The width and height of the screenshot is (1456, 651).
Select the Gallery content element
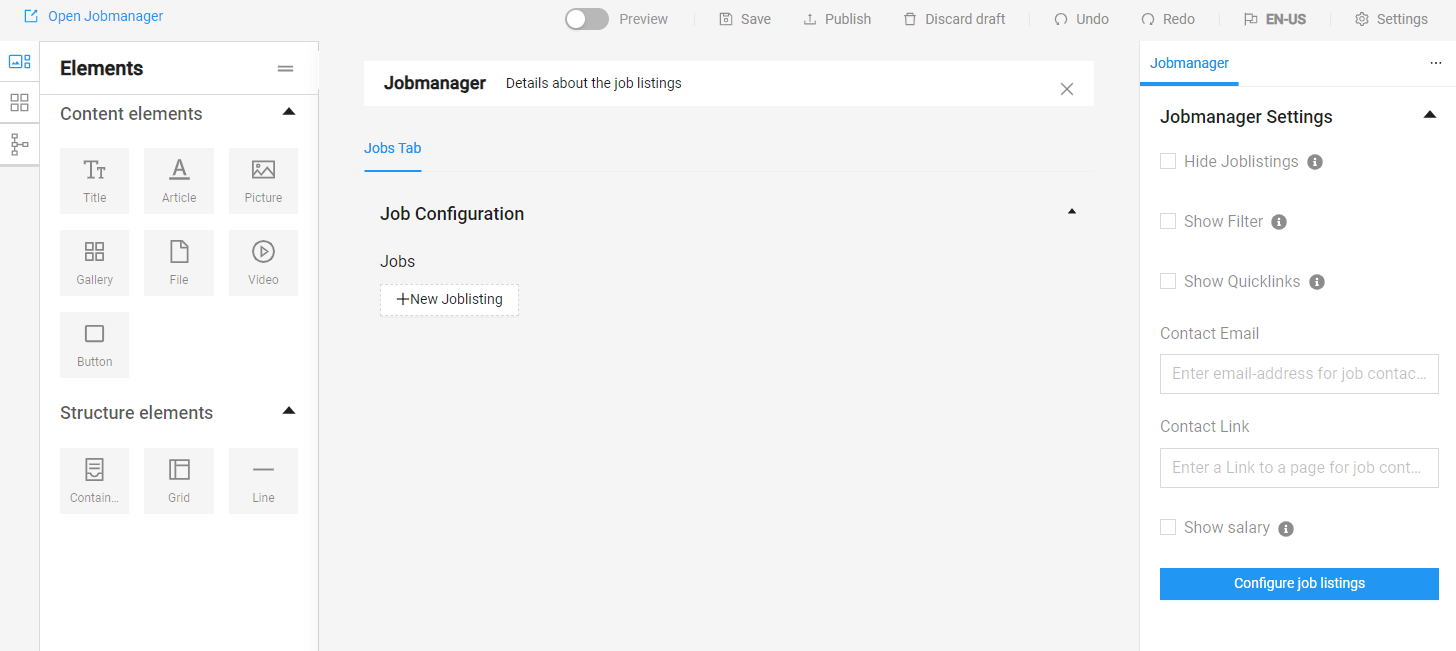pos(94,263)
